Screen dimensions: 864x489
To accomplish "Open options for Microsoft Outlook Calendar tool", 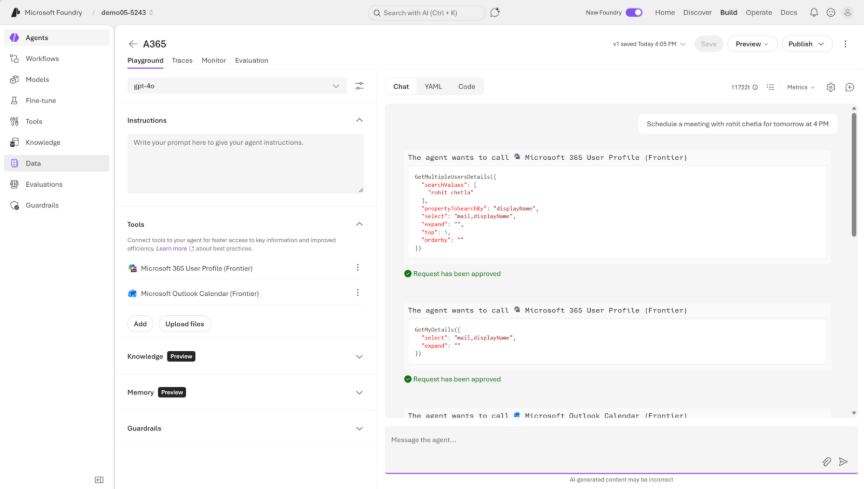I will [358, 293].
